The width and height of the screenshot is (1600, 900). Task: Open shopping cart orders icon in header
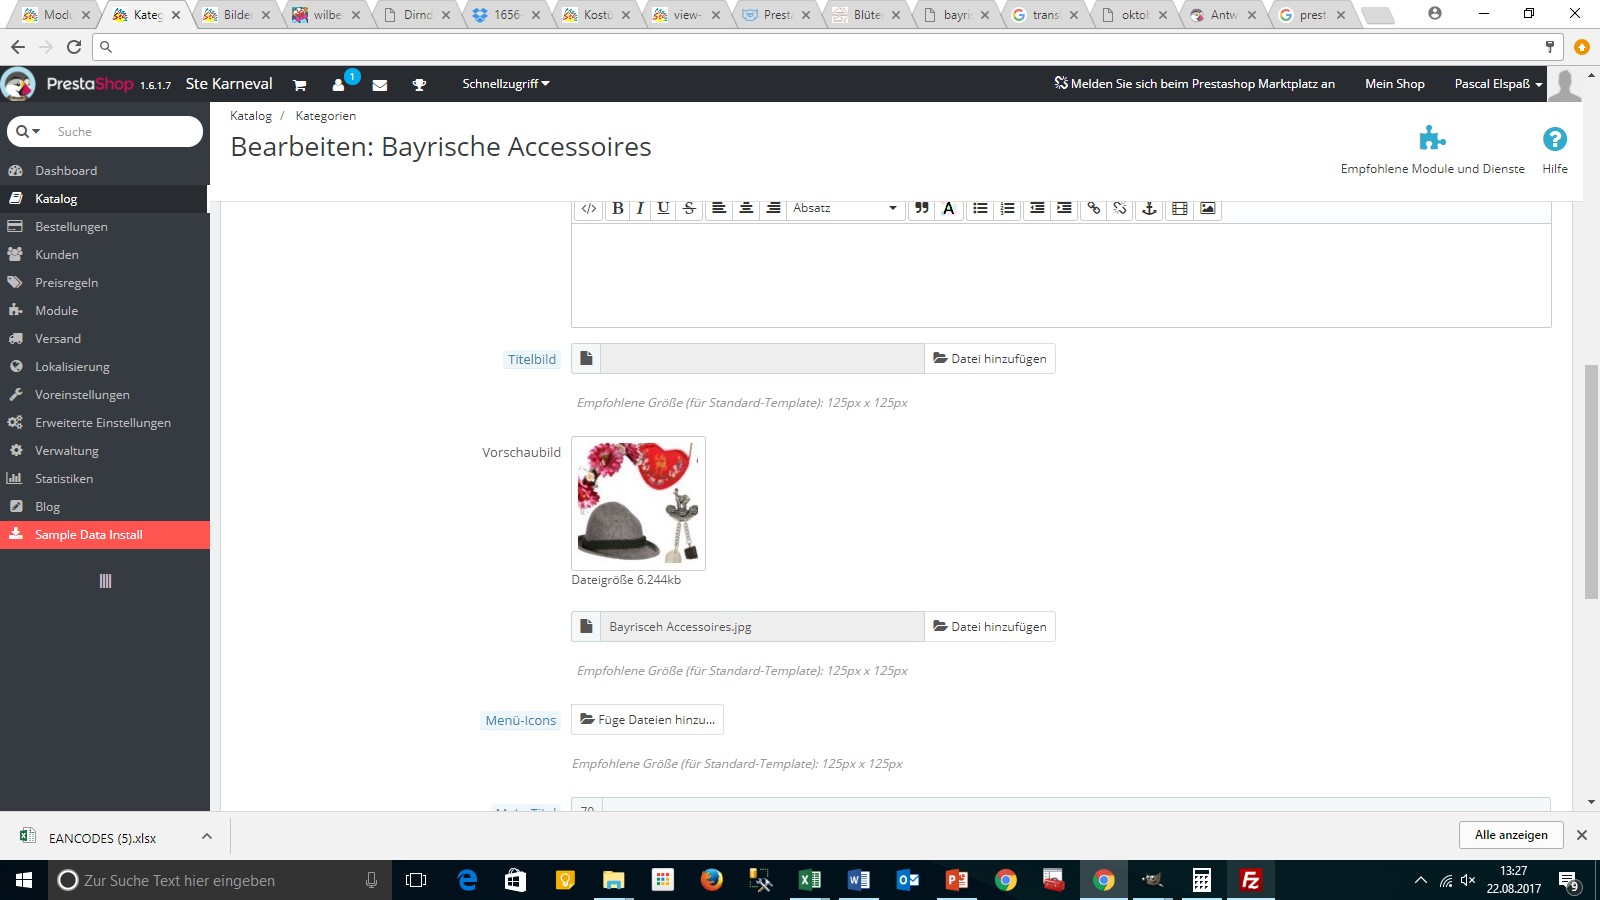(299, 85)
